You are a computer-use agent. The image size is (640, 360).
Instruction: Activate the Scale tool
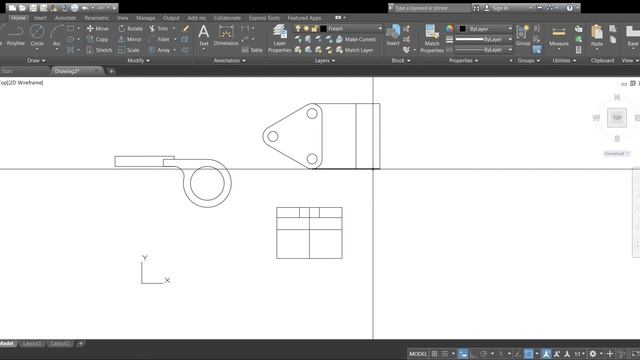click(x=129, y=50)
